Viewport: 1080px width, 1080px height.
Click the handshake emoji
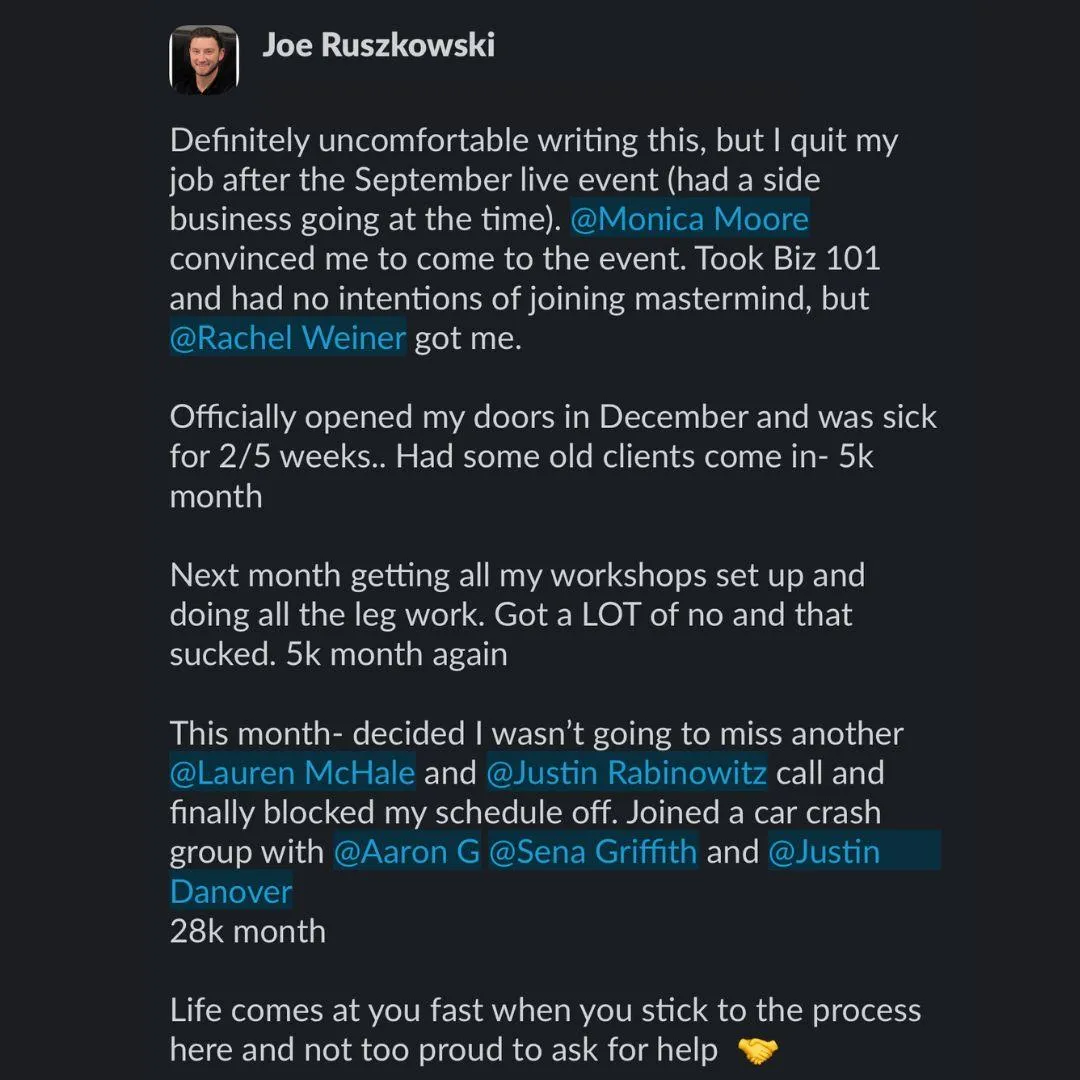pos(758,1051)
